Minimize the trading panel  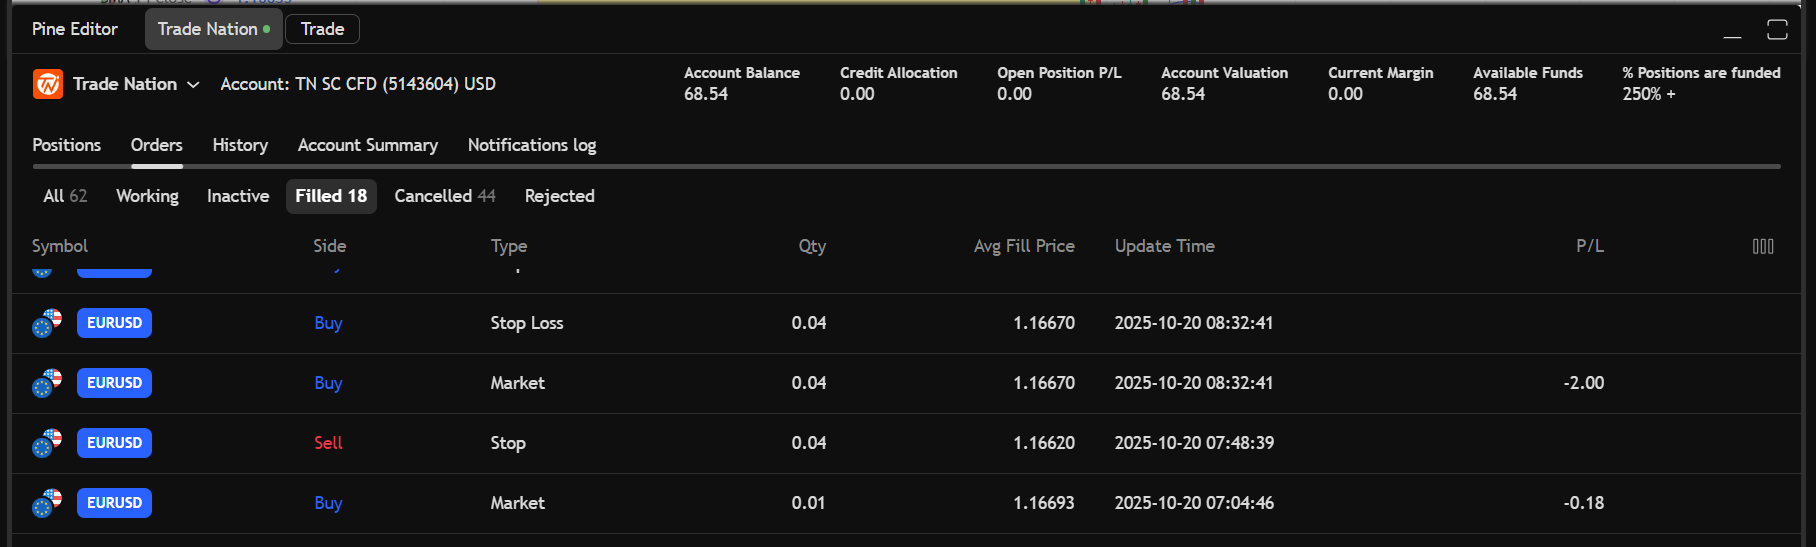(x=1732, y=30)
